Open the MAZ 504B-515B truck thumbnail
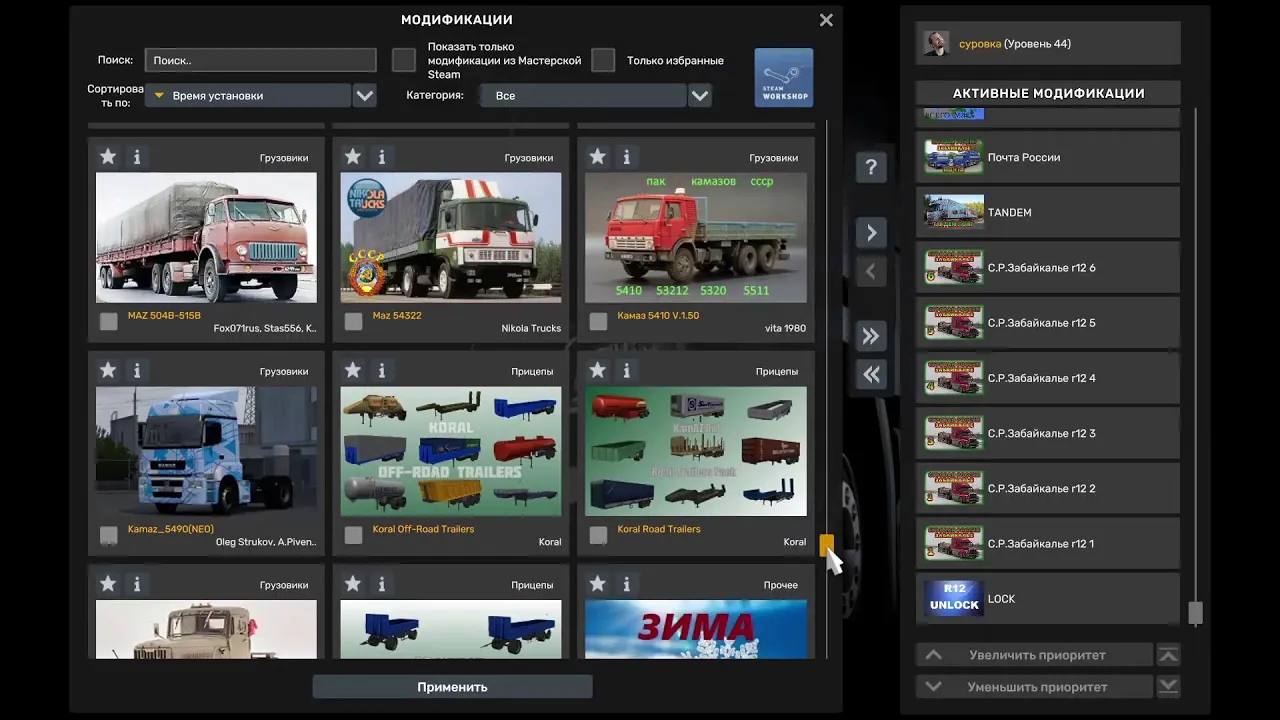Image resolution: width=1280 pixels, height=720 pixels. point(206,238)
